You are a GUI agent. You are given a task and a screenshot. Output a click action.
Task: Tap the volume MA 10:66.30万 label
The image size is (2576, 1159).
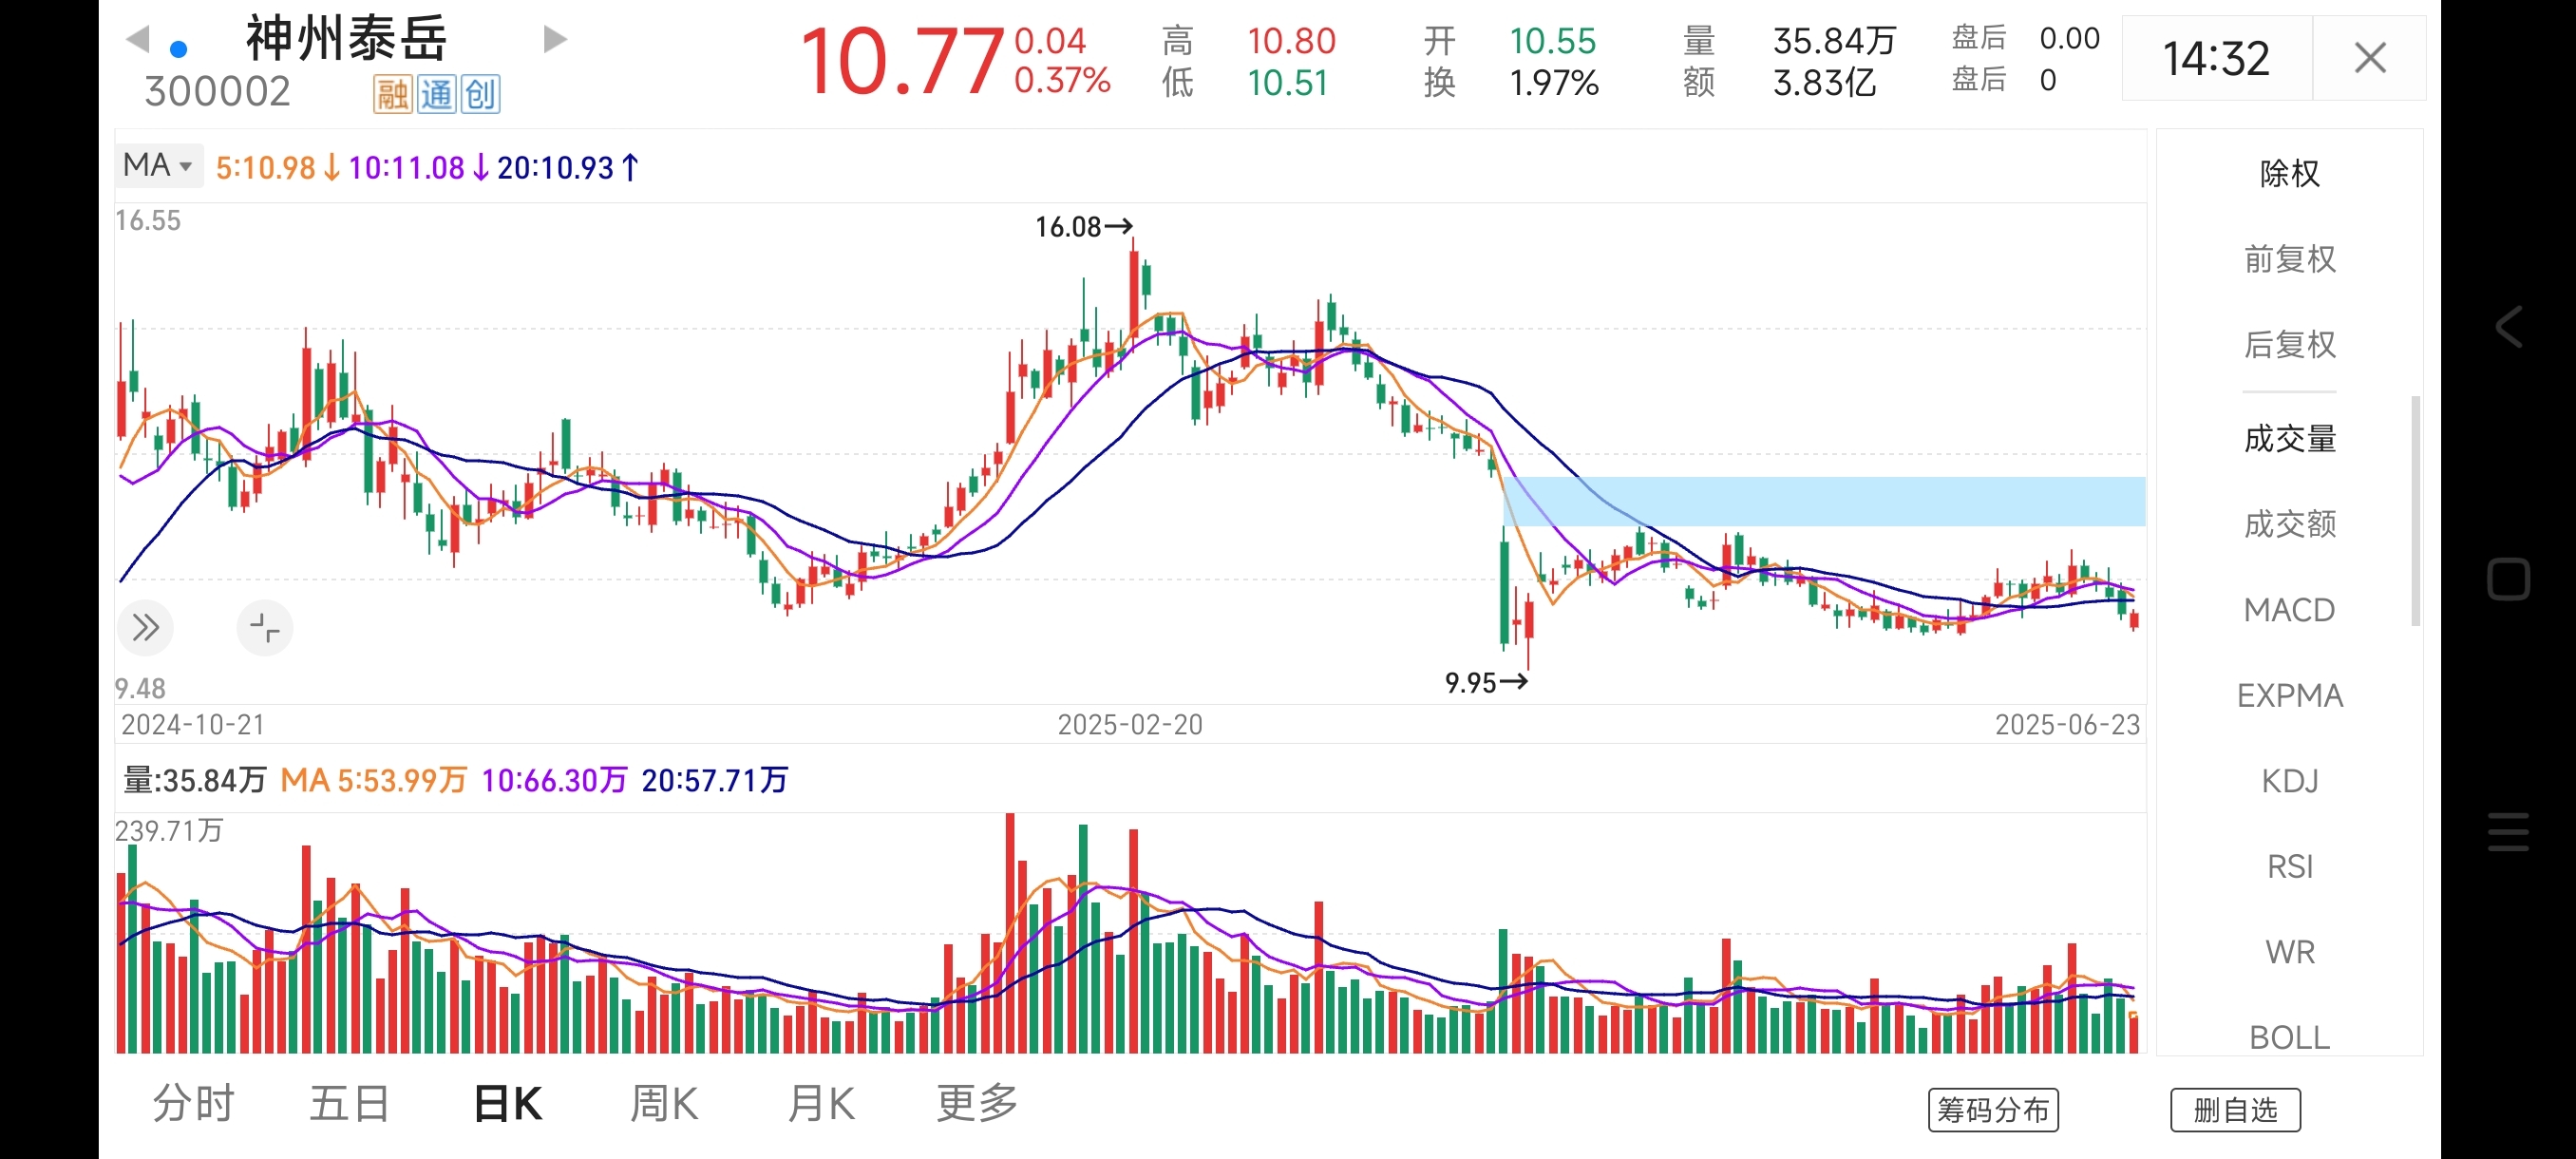coord(554,780)
